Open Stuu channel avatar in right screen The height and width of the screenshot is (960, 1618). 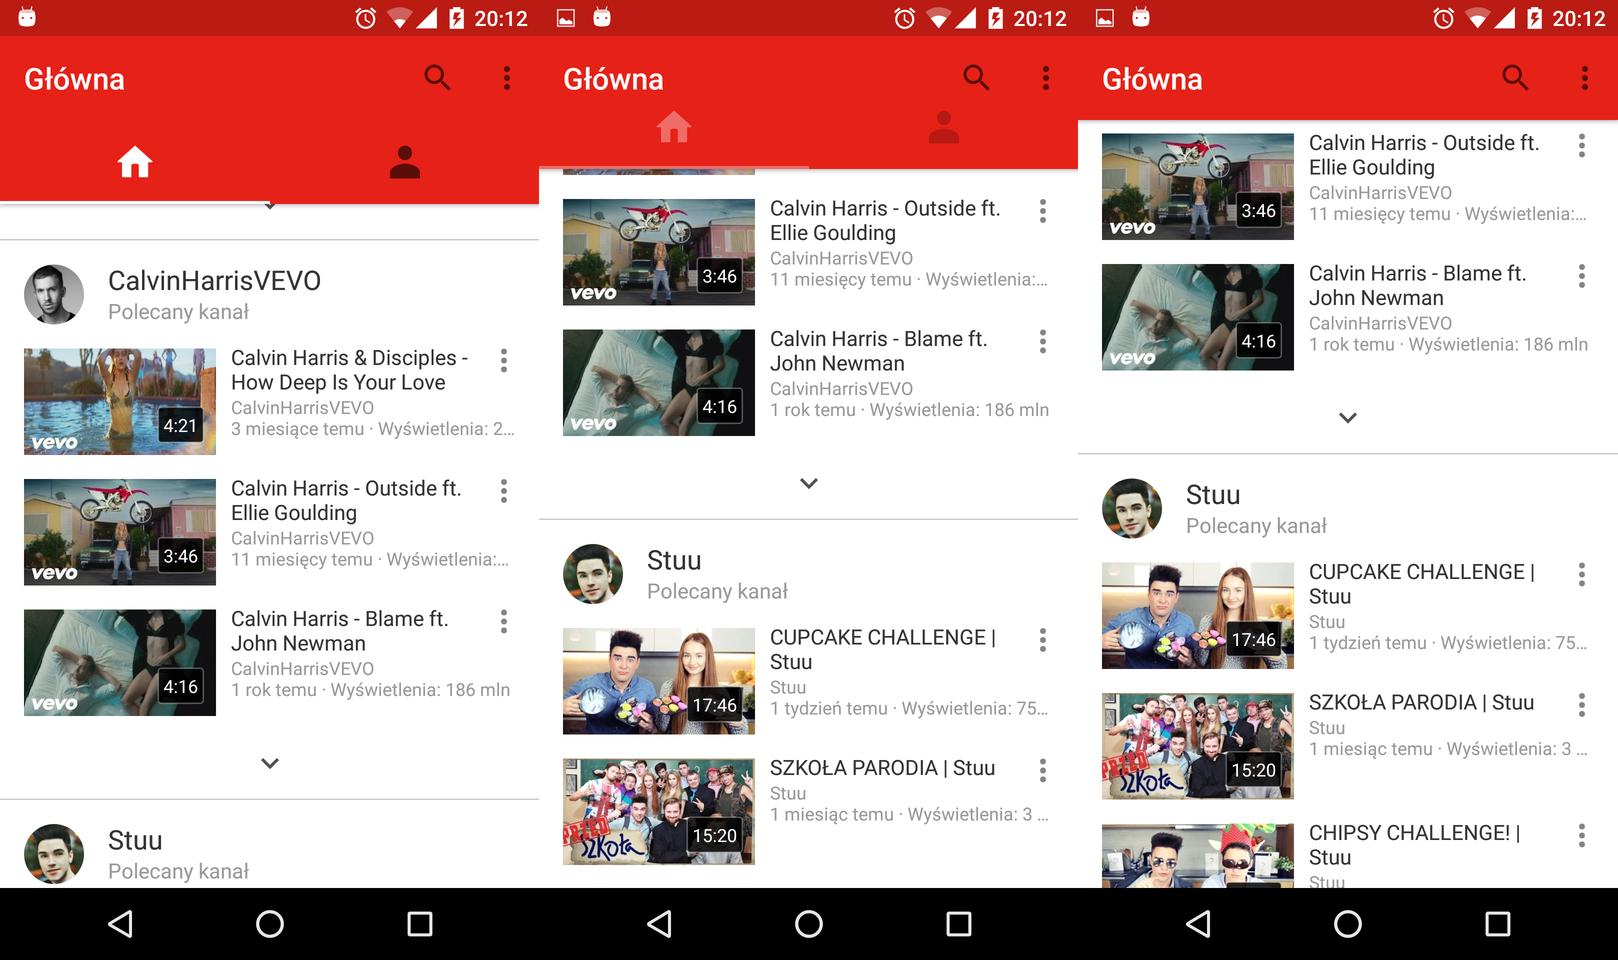click(1132, 508)
